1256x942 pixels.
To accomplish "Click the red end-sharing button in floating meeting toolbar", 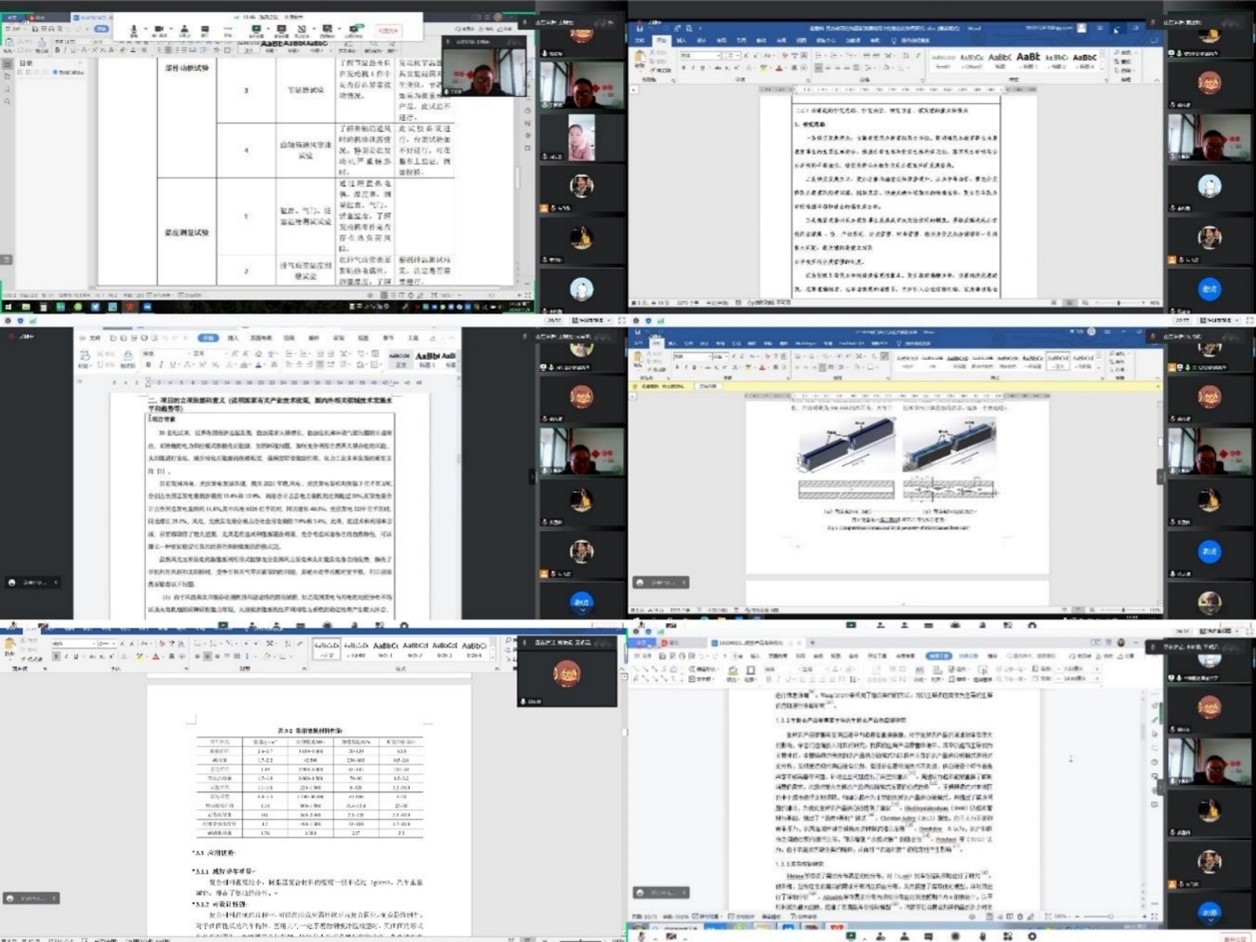I will click(390, 31).
